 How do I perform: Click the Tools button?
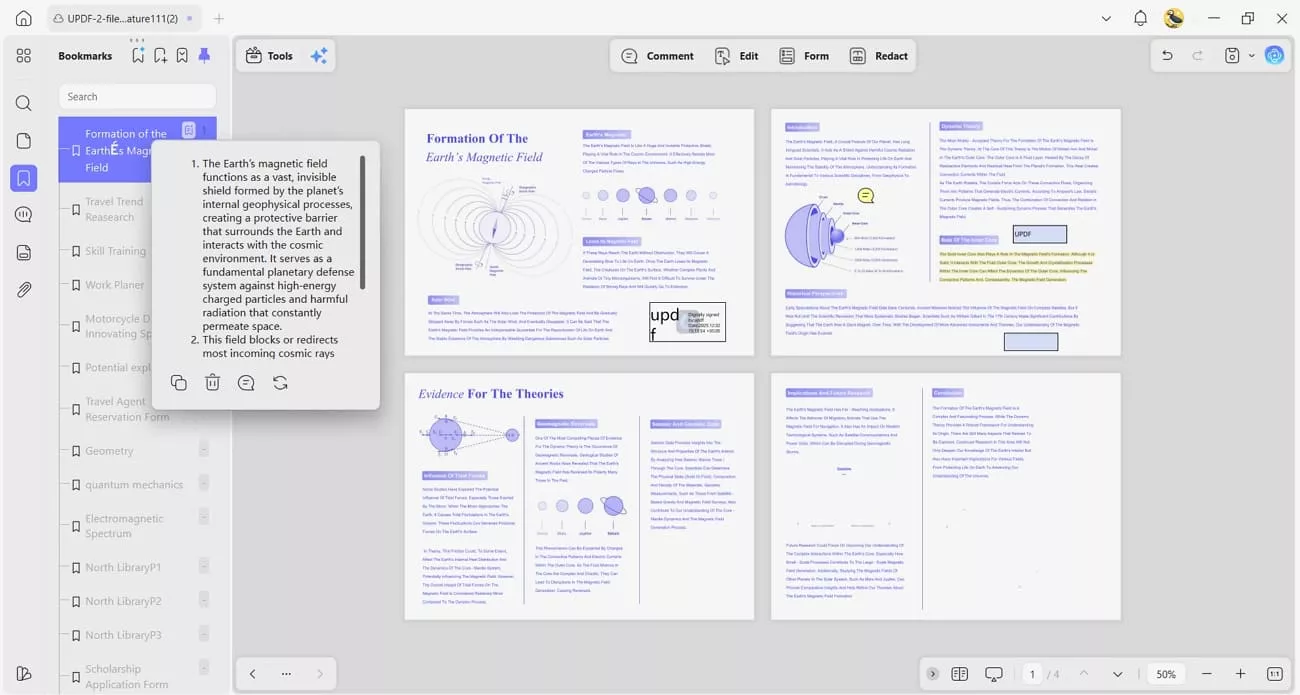point(270,55)
